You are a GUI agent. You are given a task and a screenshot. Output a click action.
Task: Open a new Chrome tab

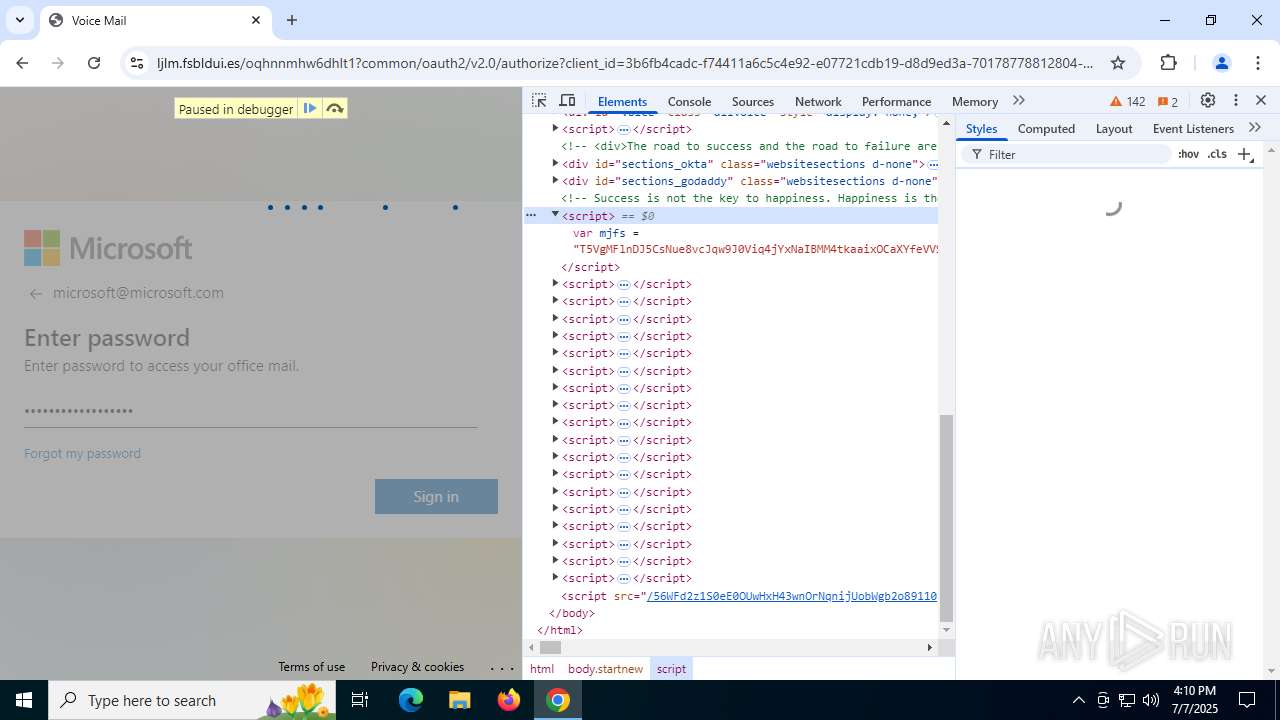[x=292, y=20]
